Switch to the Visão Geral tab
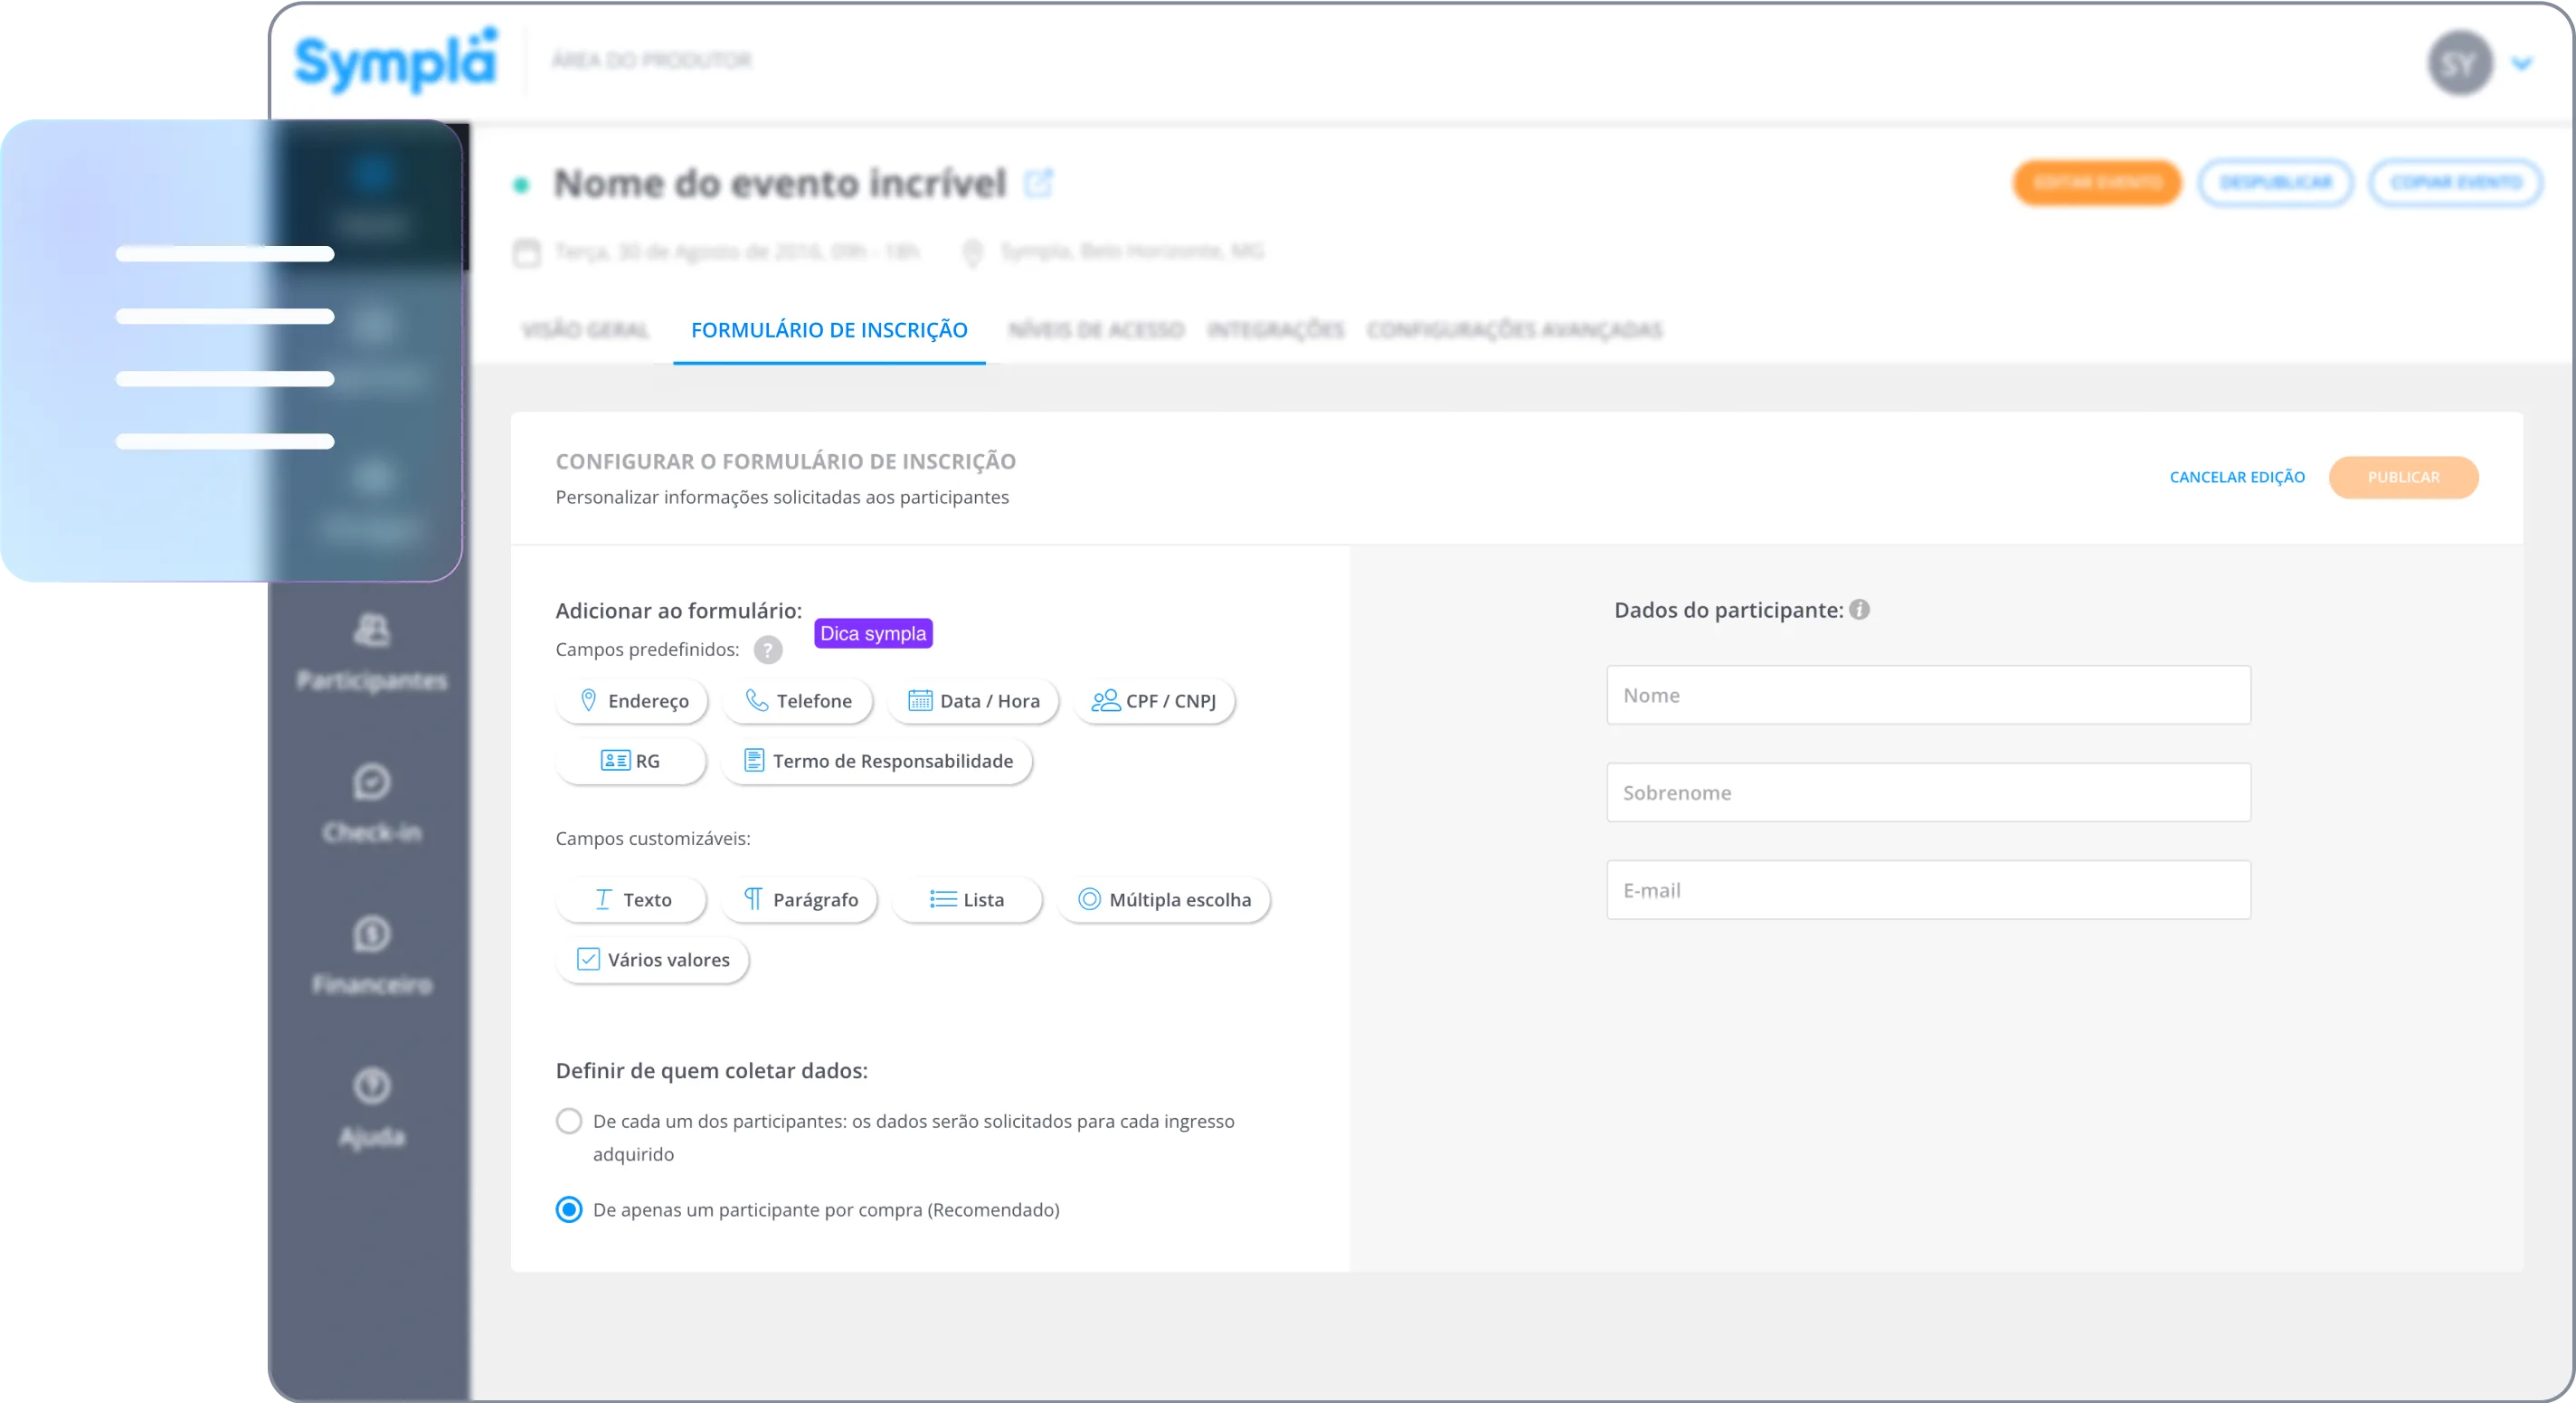 [585, 330]
